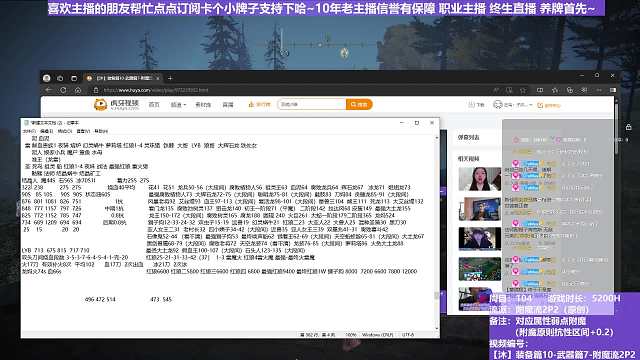The width and height of the screenshot is (640, 360).
Task: Click the Notepad vertical scroll thumb
Action: coord(436,296)
